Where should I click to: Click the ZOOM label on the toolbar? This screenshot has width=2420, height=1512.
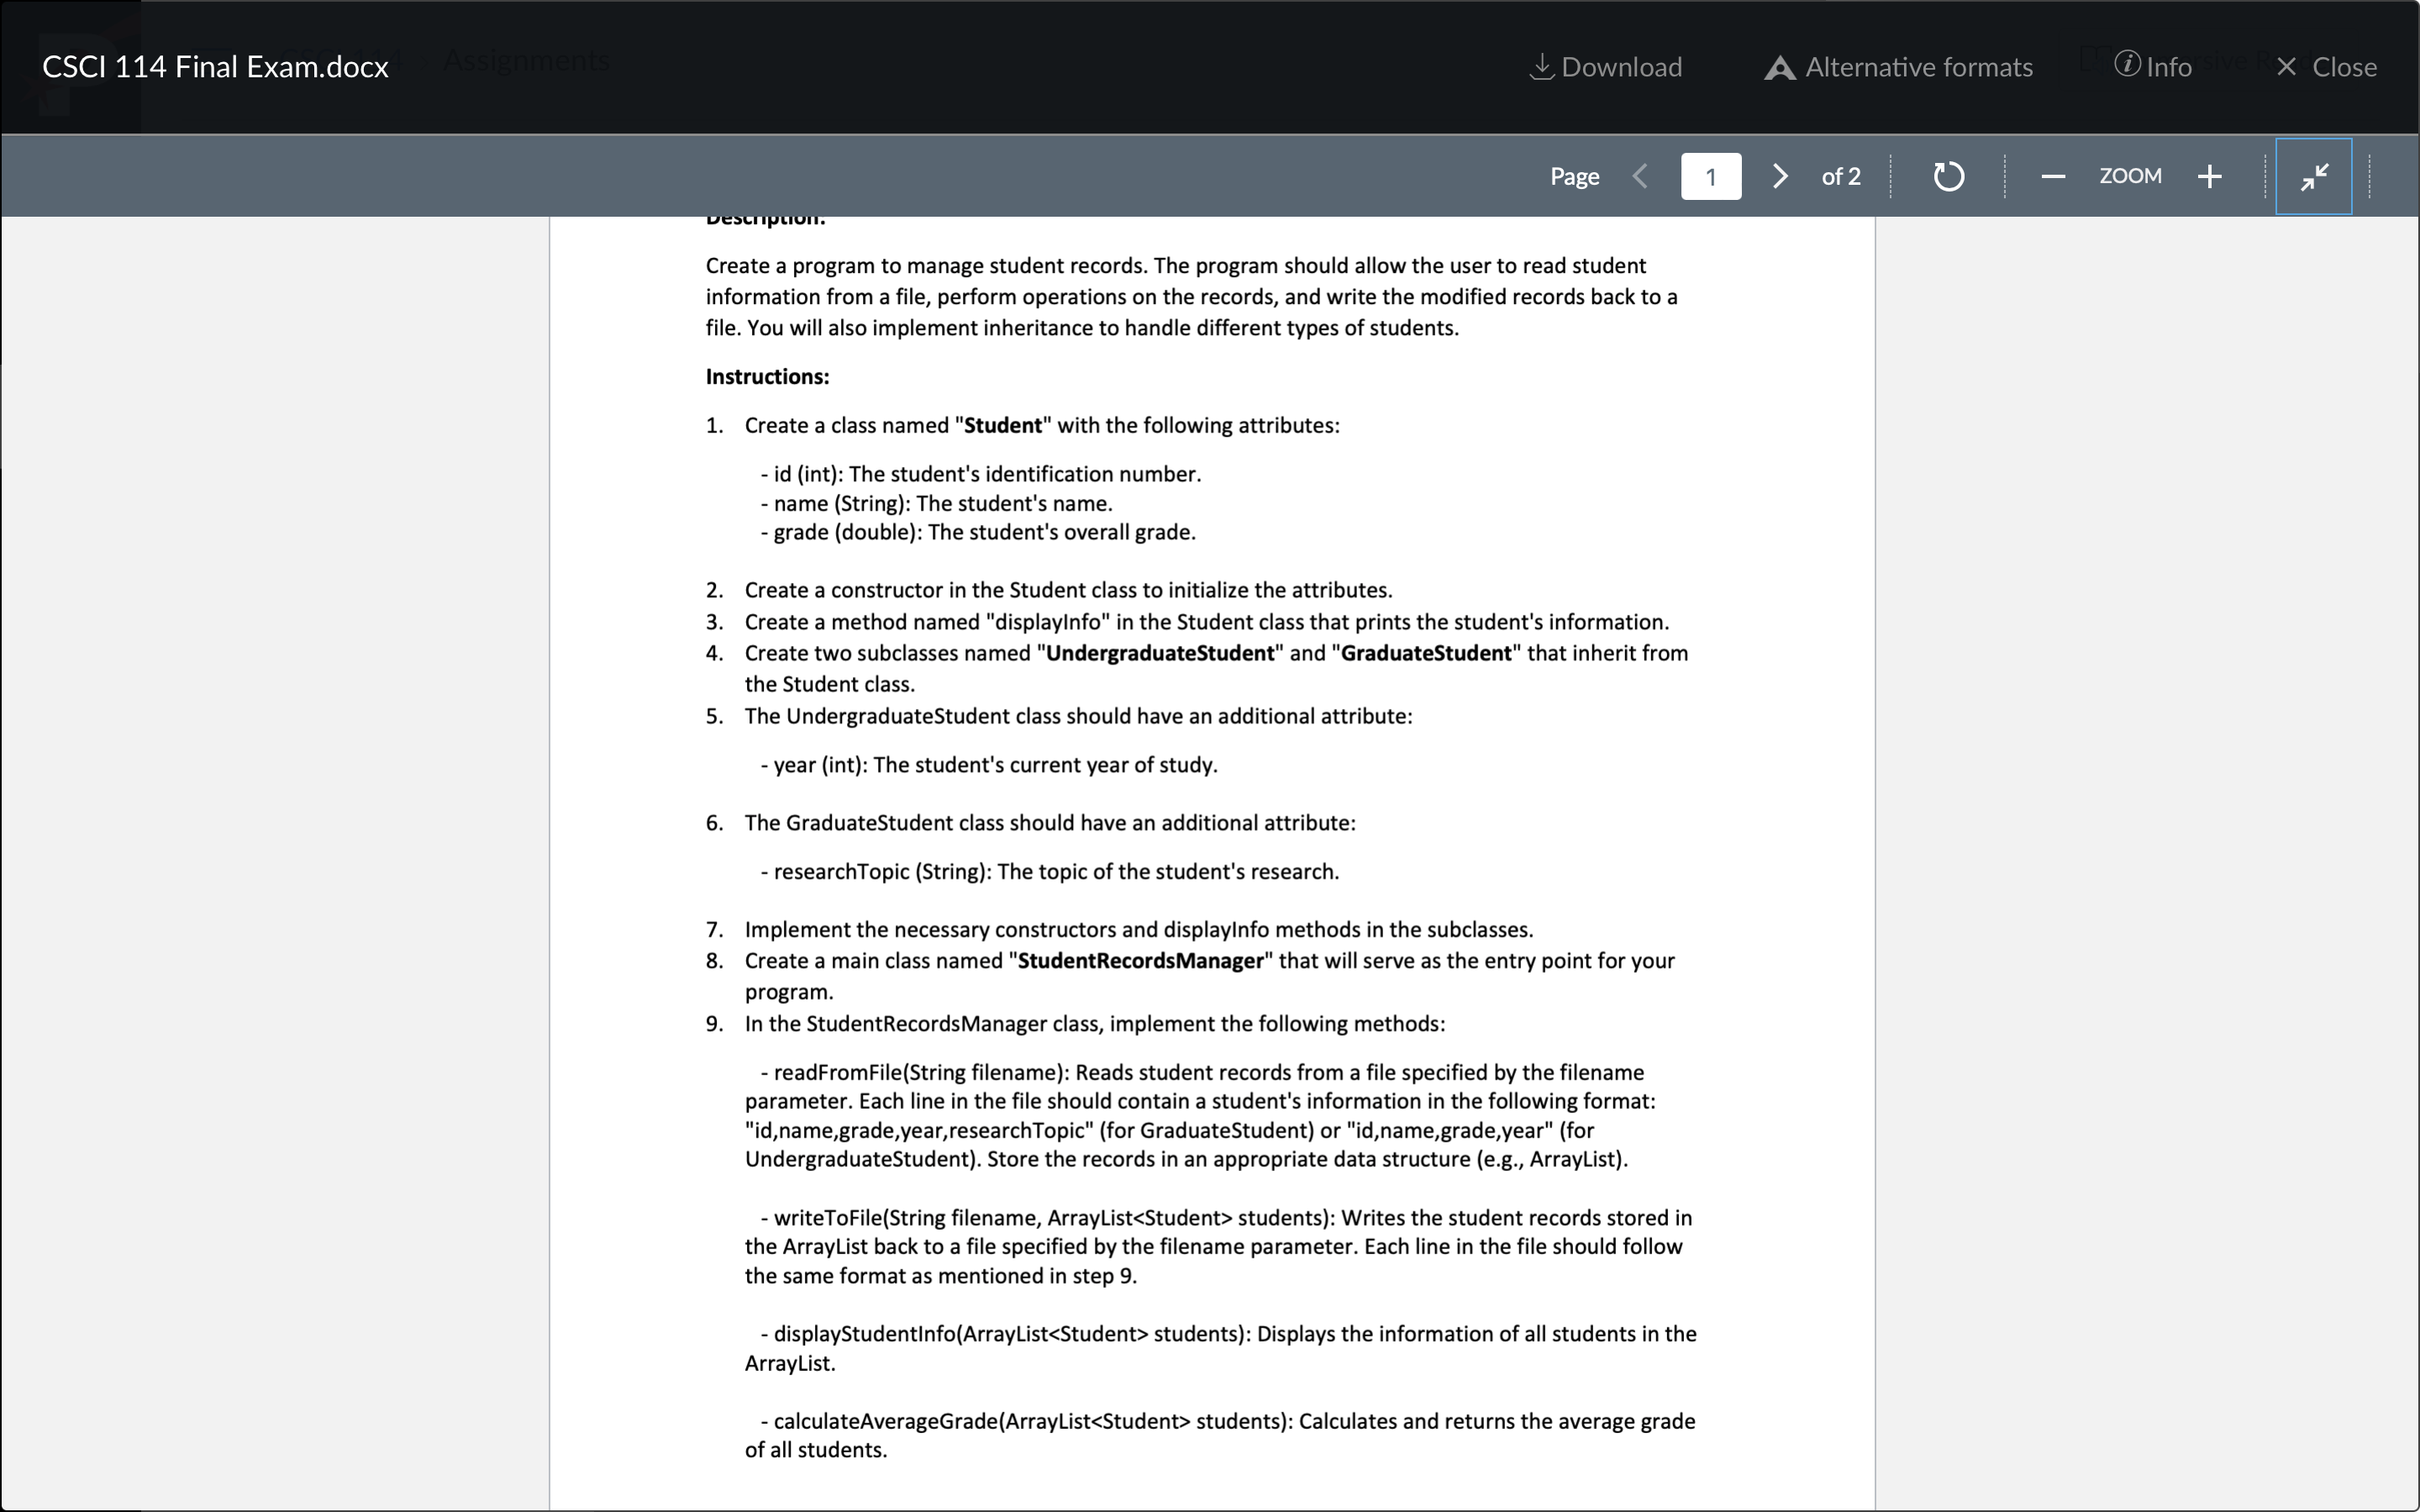pyautogui.click(x=2129, y=176)
